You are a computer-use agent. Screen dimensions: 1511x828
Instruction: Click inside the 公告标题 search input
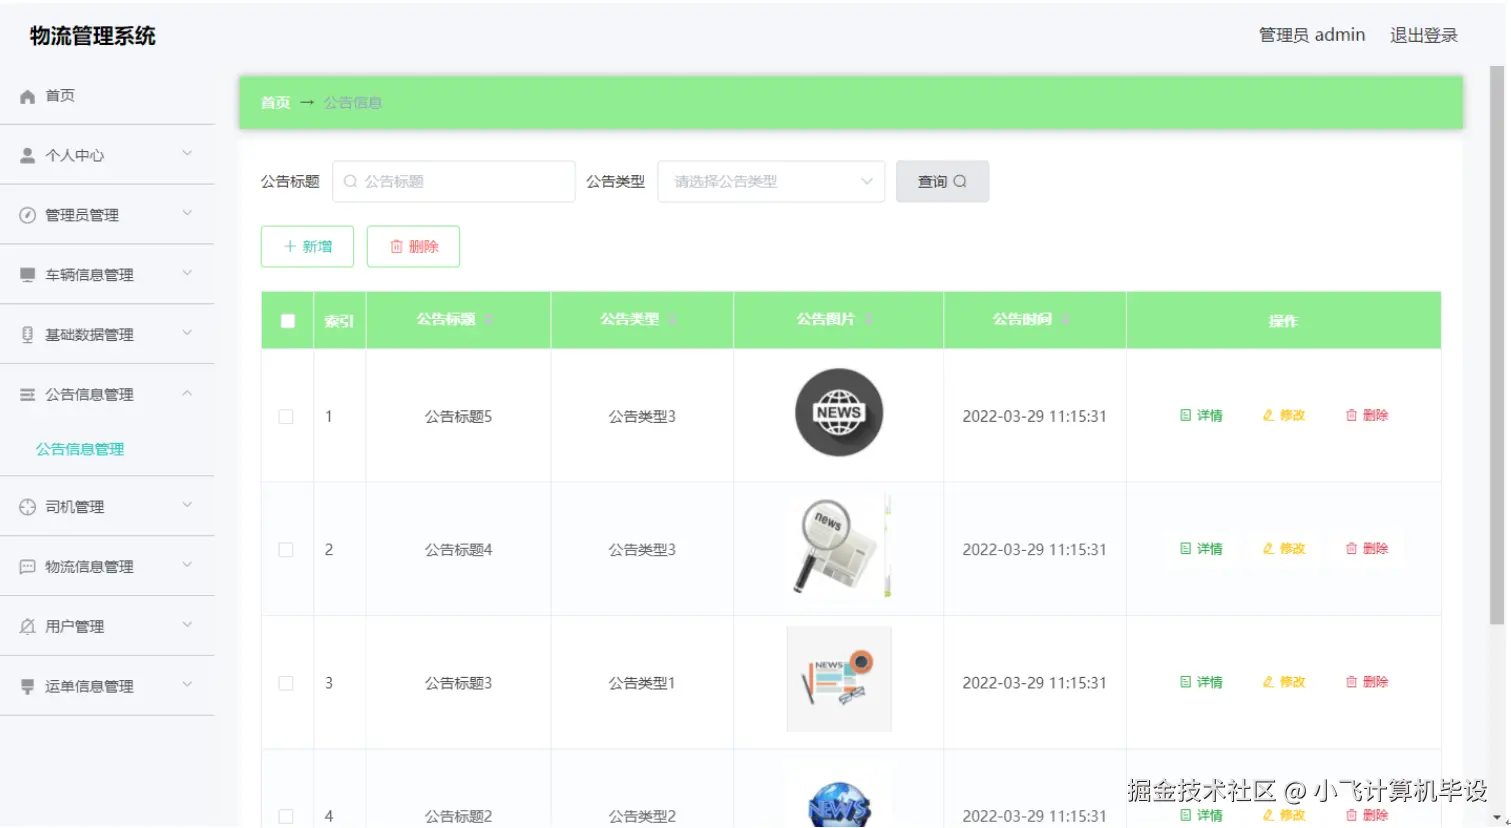(x=454, y=181)
